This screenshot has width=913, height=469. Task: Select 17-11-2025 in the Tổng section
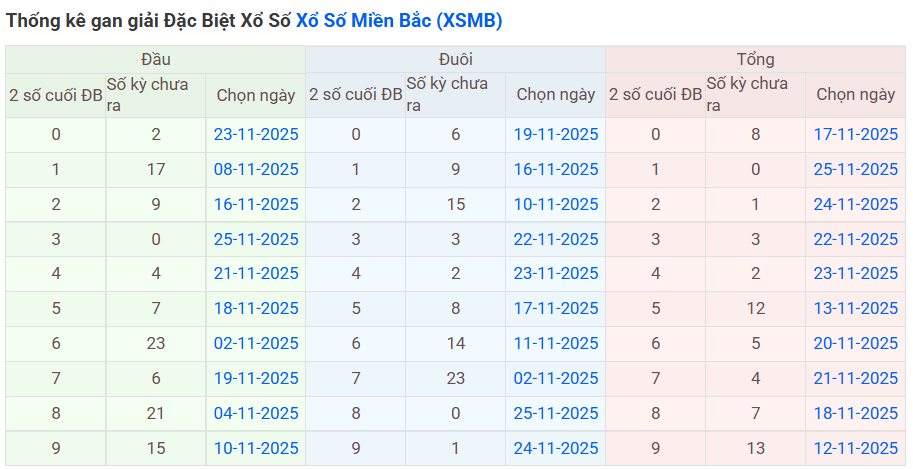[x=855, y=134]
